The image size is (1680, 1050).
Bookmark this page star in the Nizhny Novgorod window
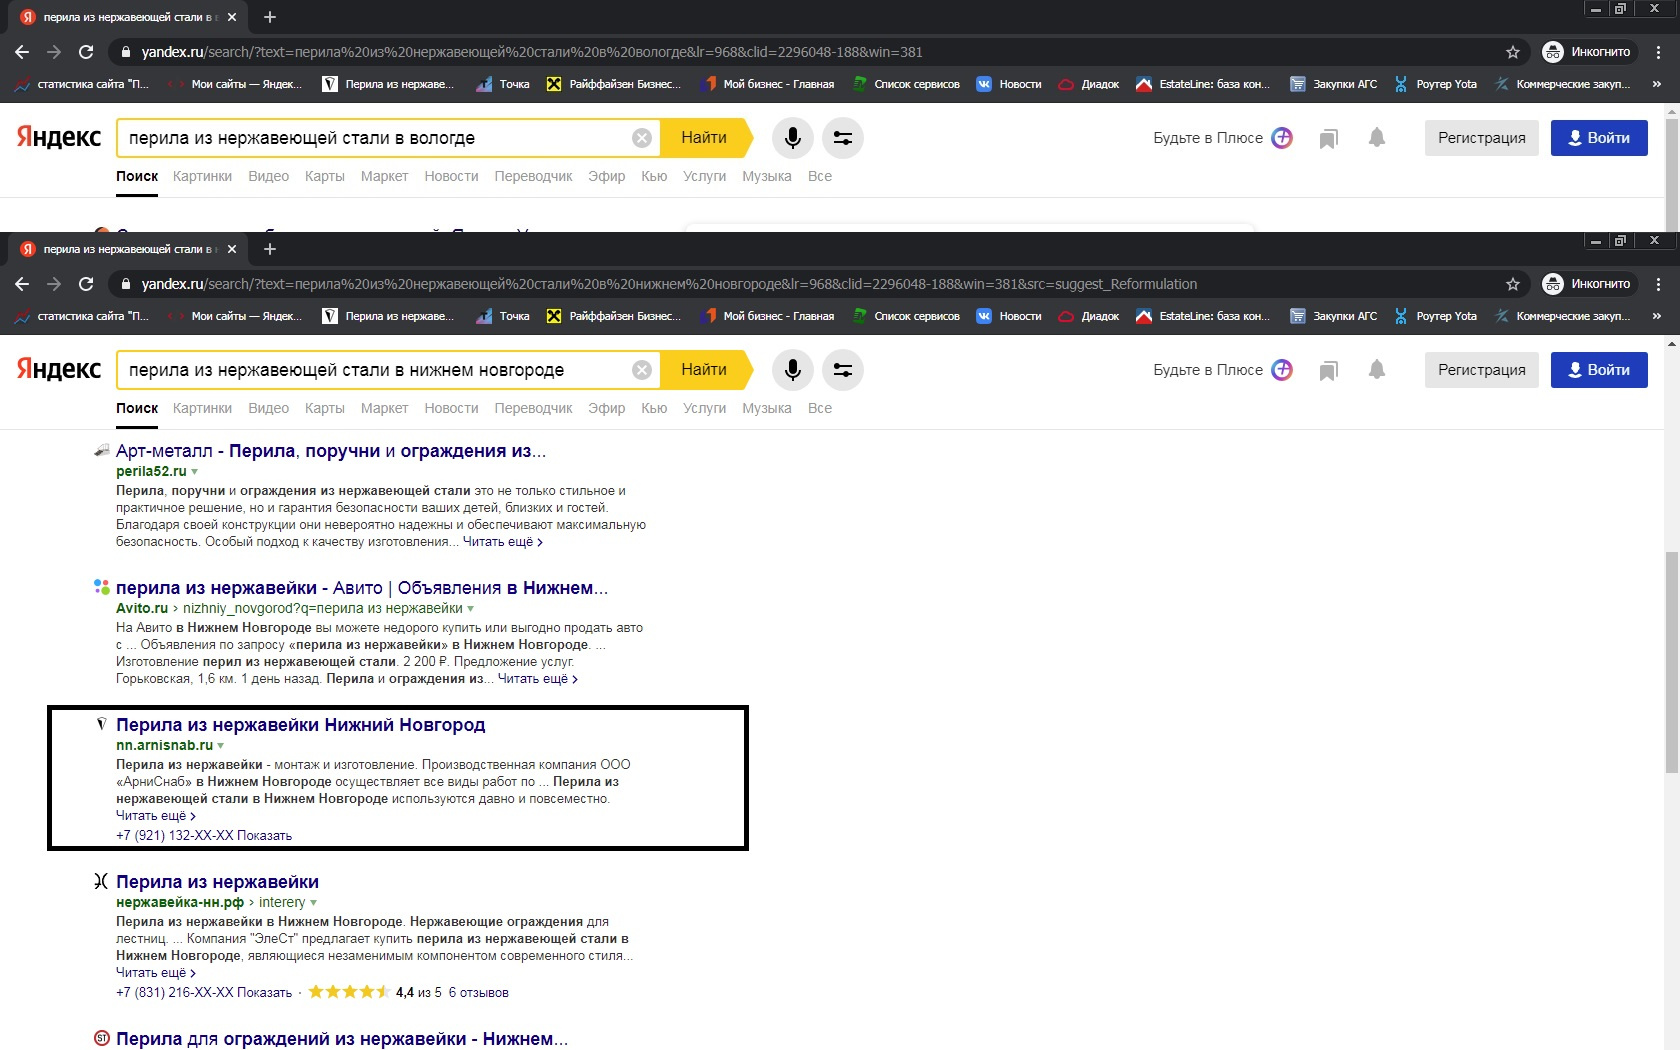coord(1513,284)
